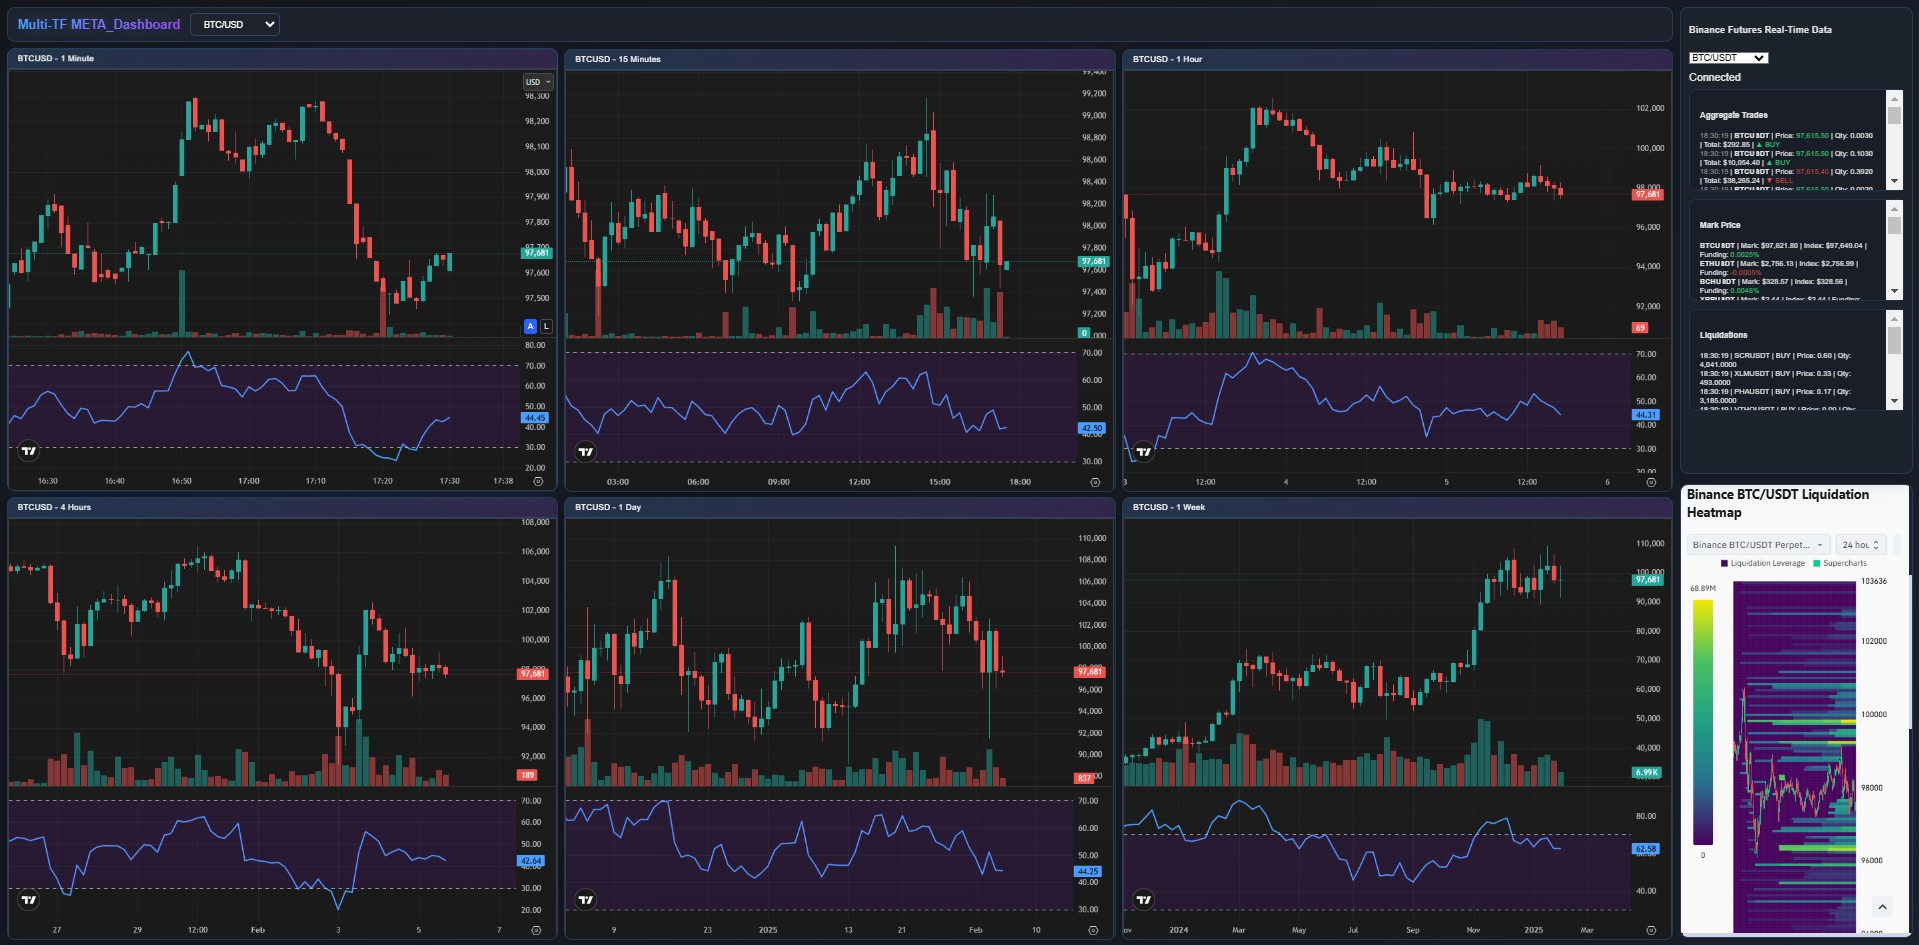Screen dimensions: 1919x945
Task: Open Binance BTC/USDT Perpetual pair dropdown
Action: point(1758,545)
